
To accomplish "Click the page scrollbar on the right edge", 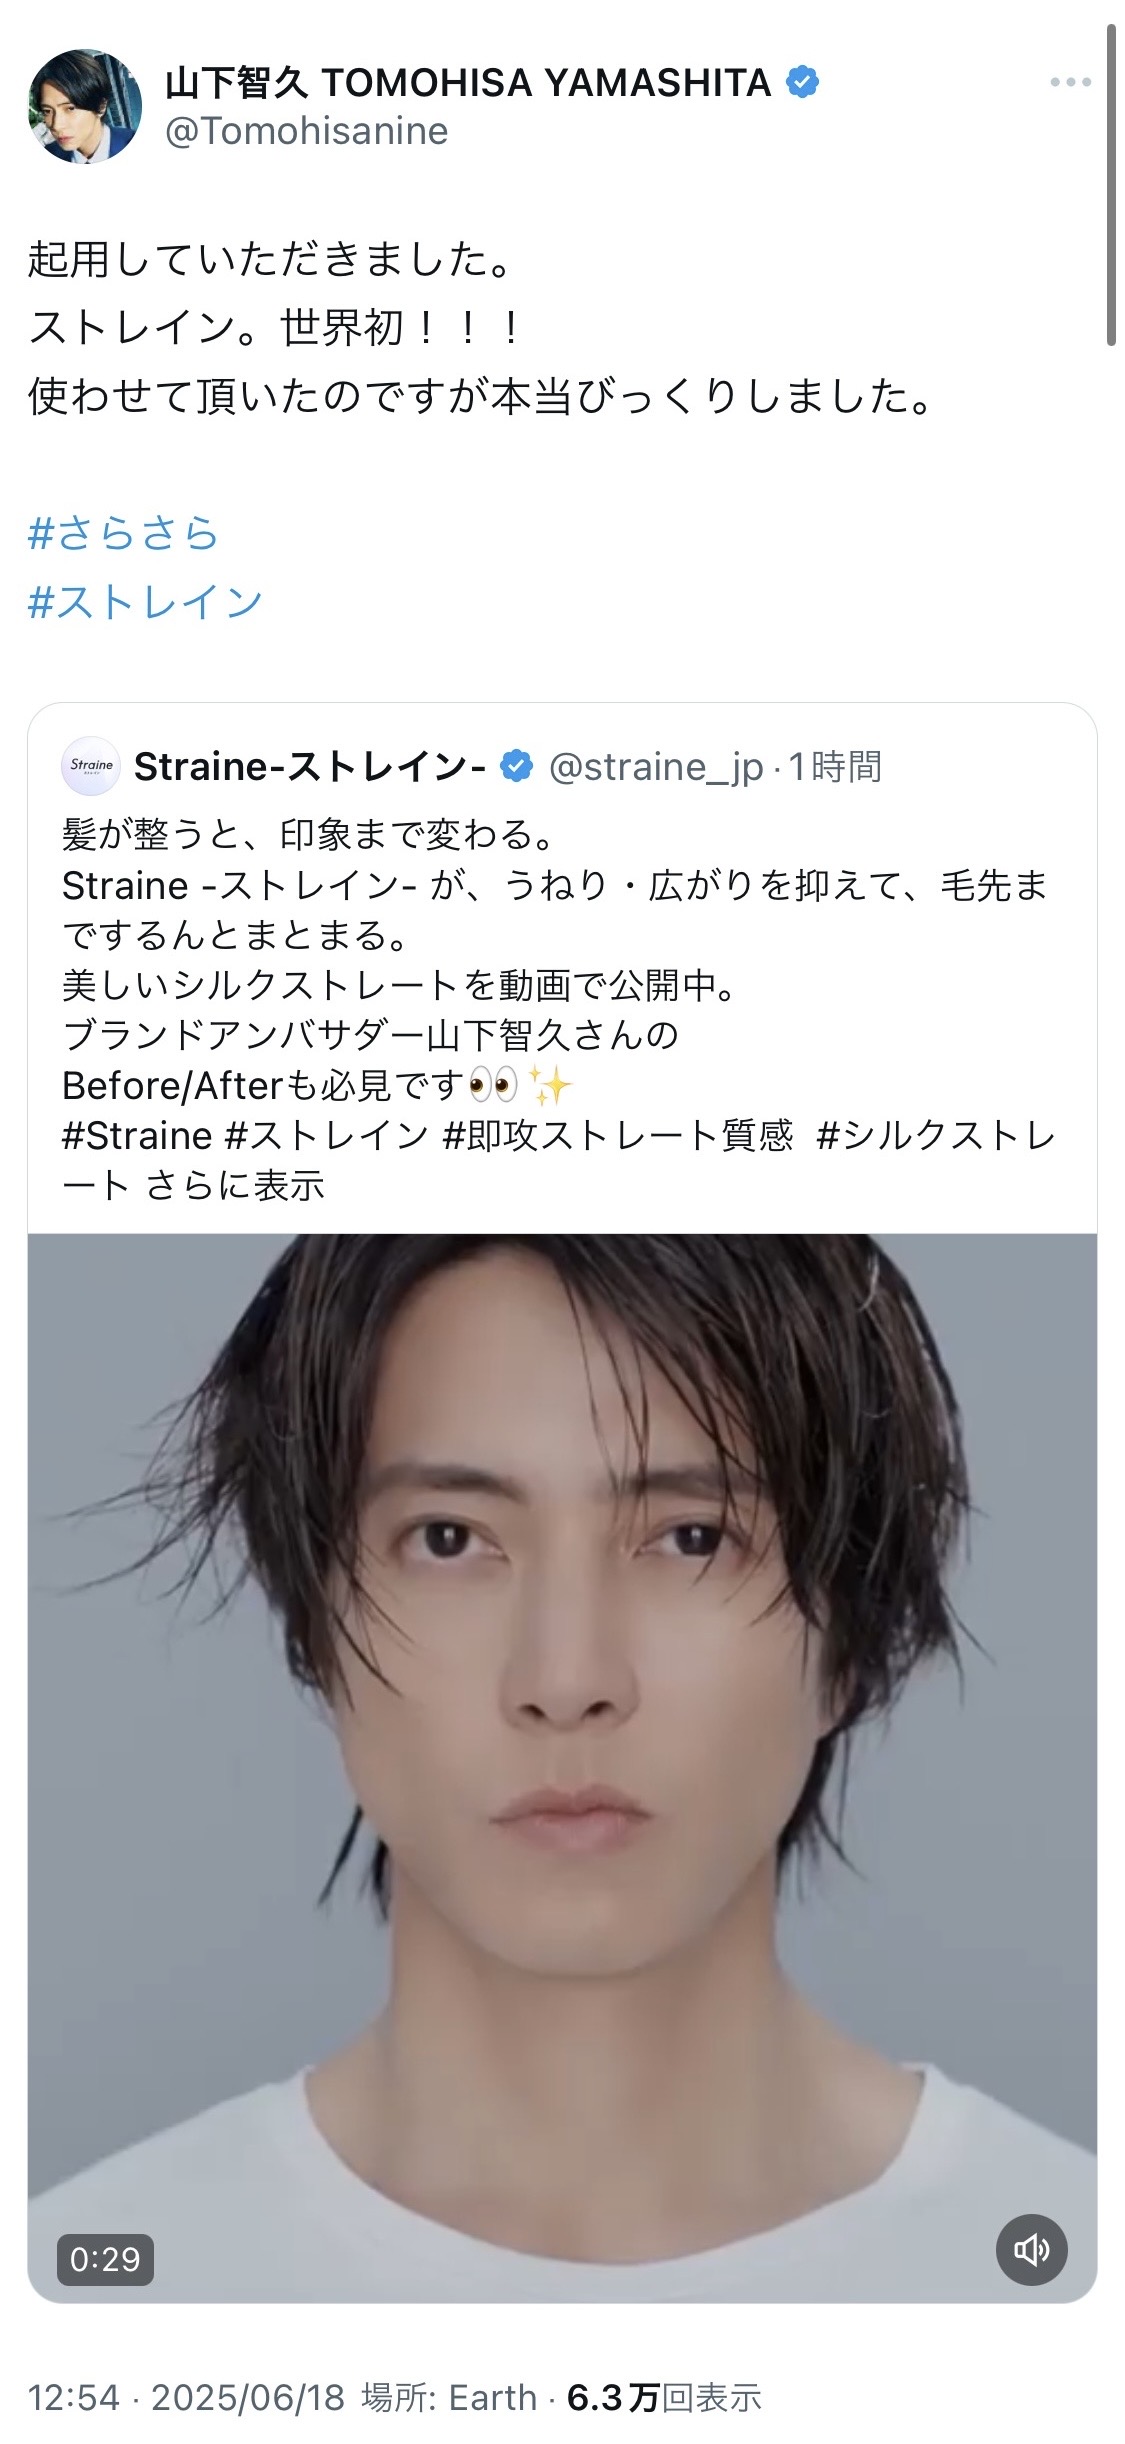I will (x=1110, y=185).
